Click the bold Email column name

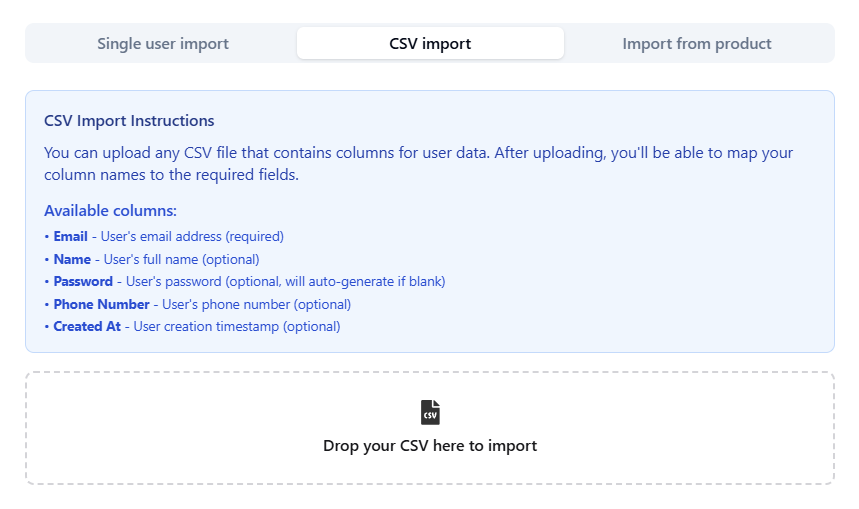tap(71, 237)
